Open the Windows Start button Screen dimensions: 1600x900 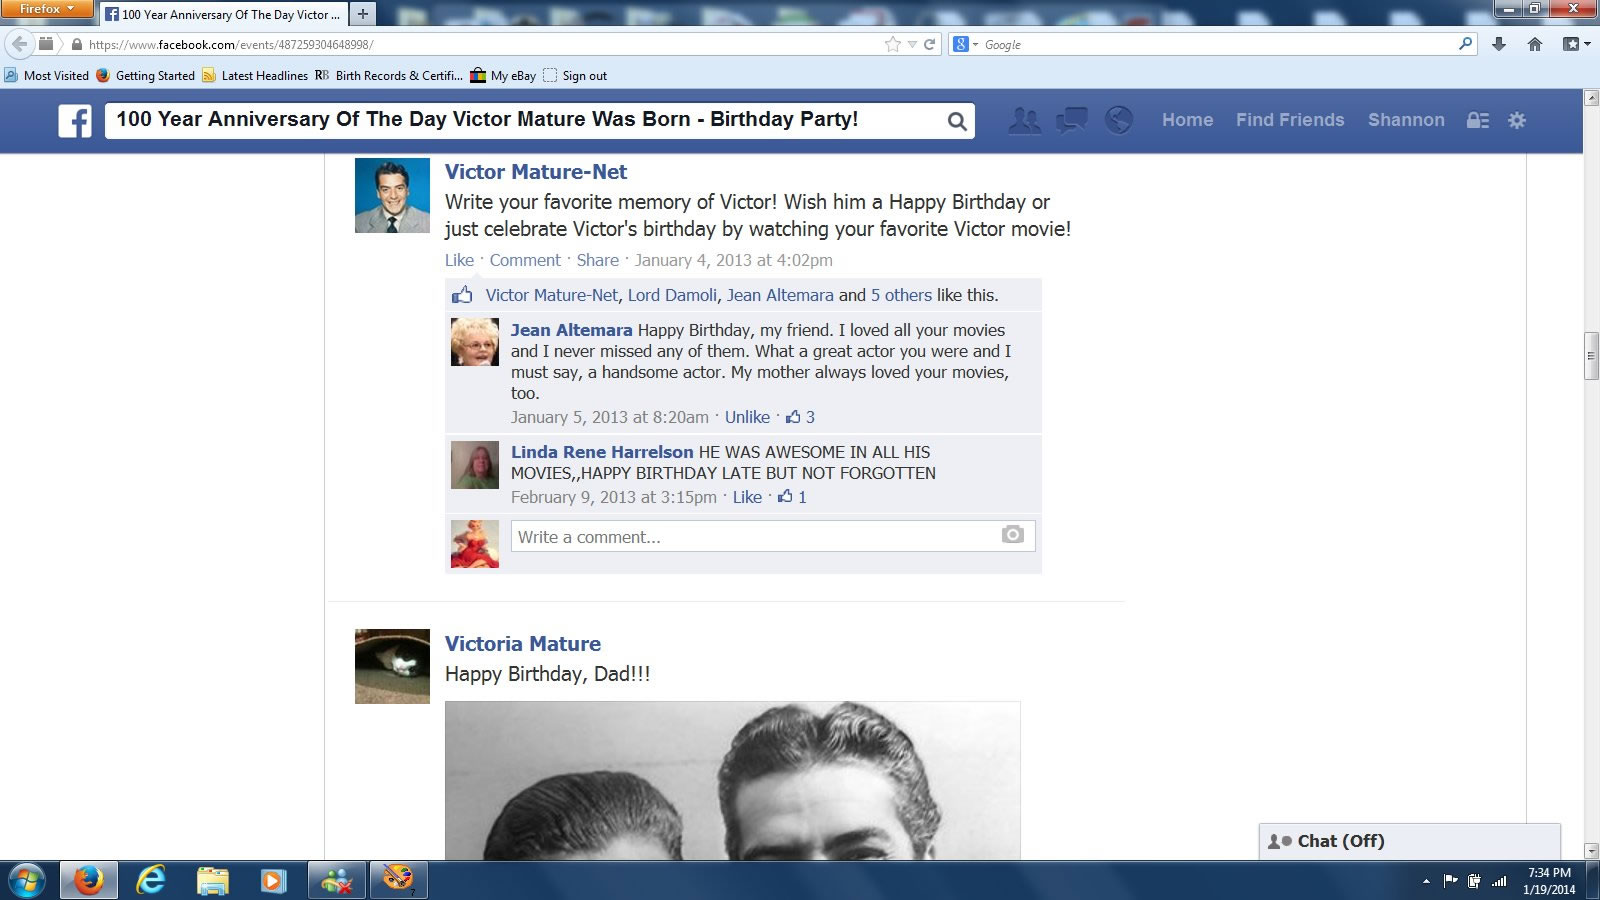(27, 881)
